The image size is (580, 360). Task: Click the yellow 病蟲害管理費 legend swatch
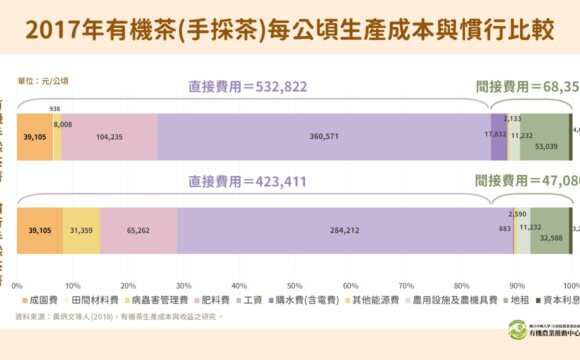click(x=128, y=300)
